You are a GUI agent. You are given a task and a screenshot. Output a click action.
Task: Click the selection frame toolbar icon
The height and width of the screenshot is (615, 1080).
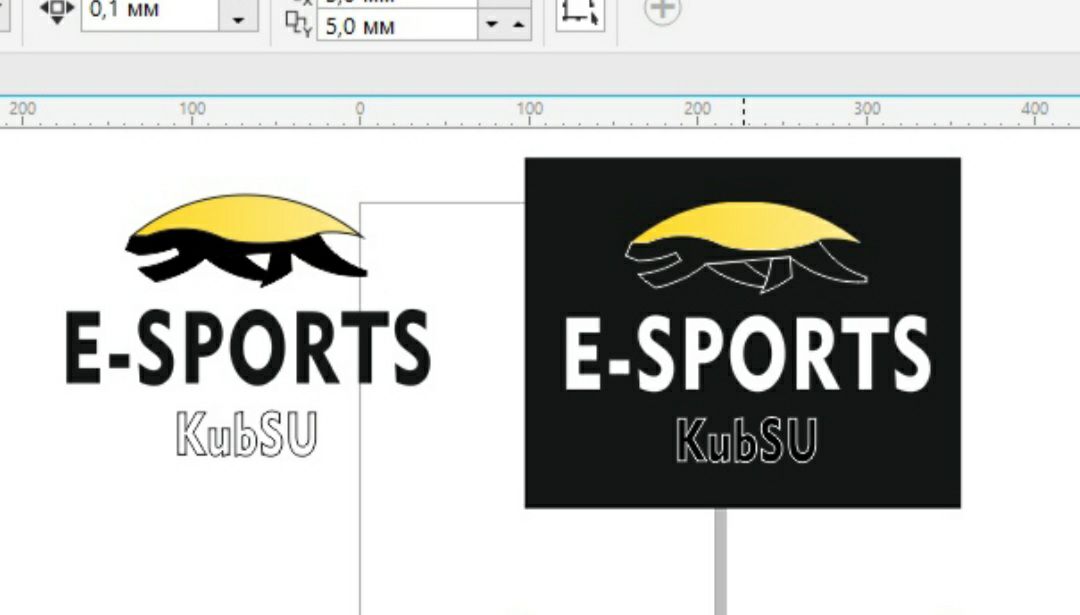pos(580,12)
